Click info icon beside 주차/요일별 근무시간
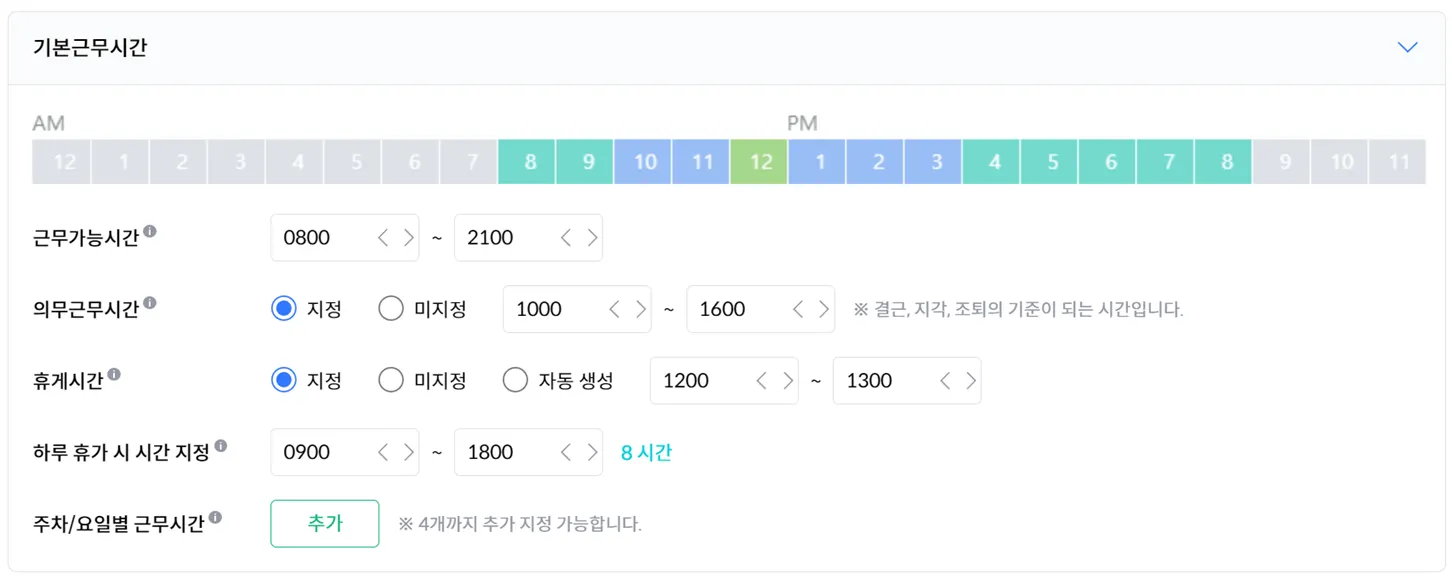The height and width of the screenshot is (579, 1452). click(215, 518)
